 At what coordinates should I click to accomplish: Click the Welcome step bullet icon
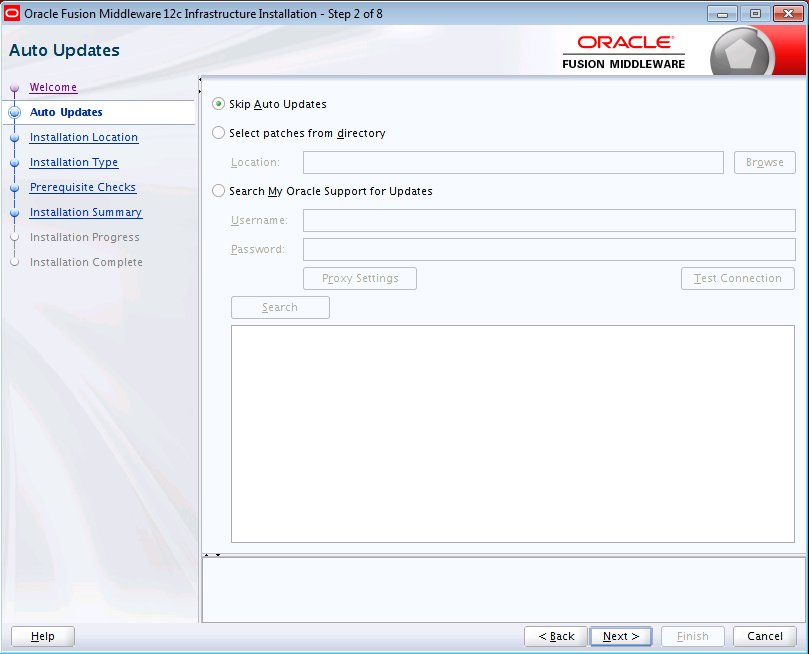[x=14, y=88]
